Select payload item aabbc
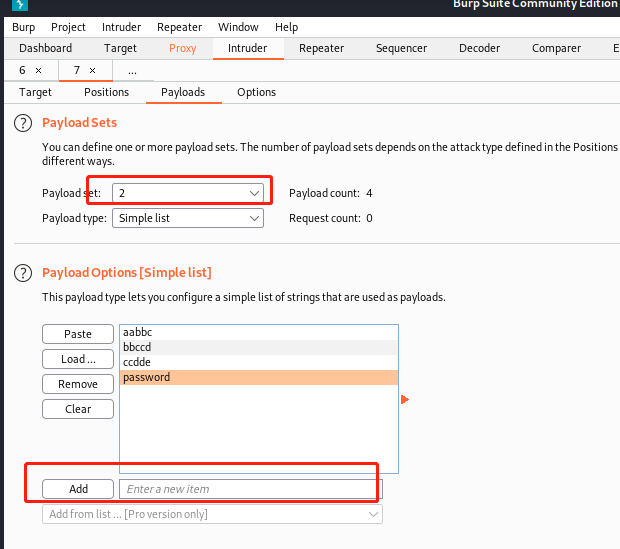Viewport: 620px width, 549px height. 259,332
